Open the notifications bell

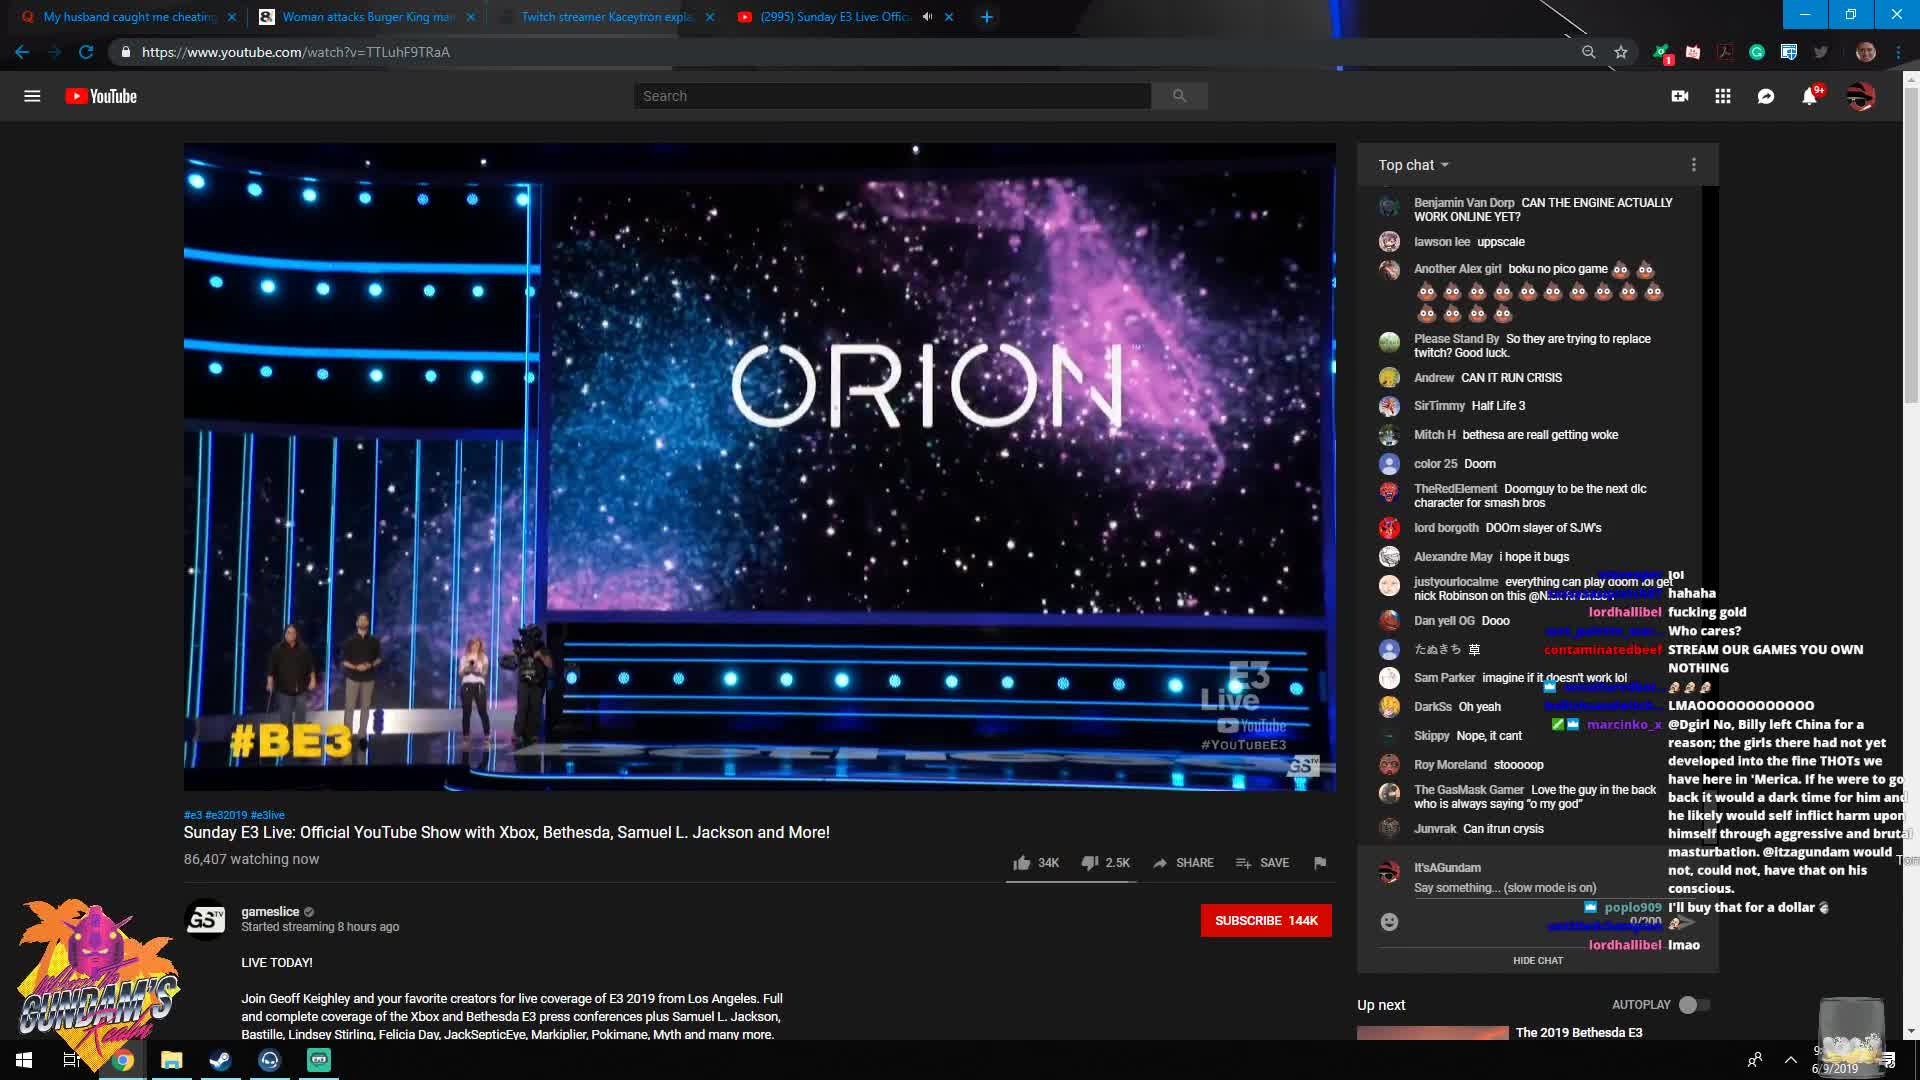[1810, 96]
